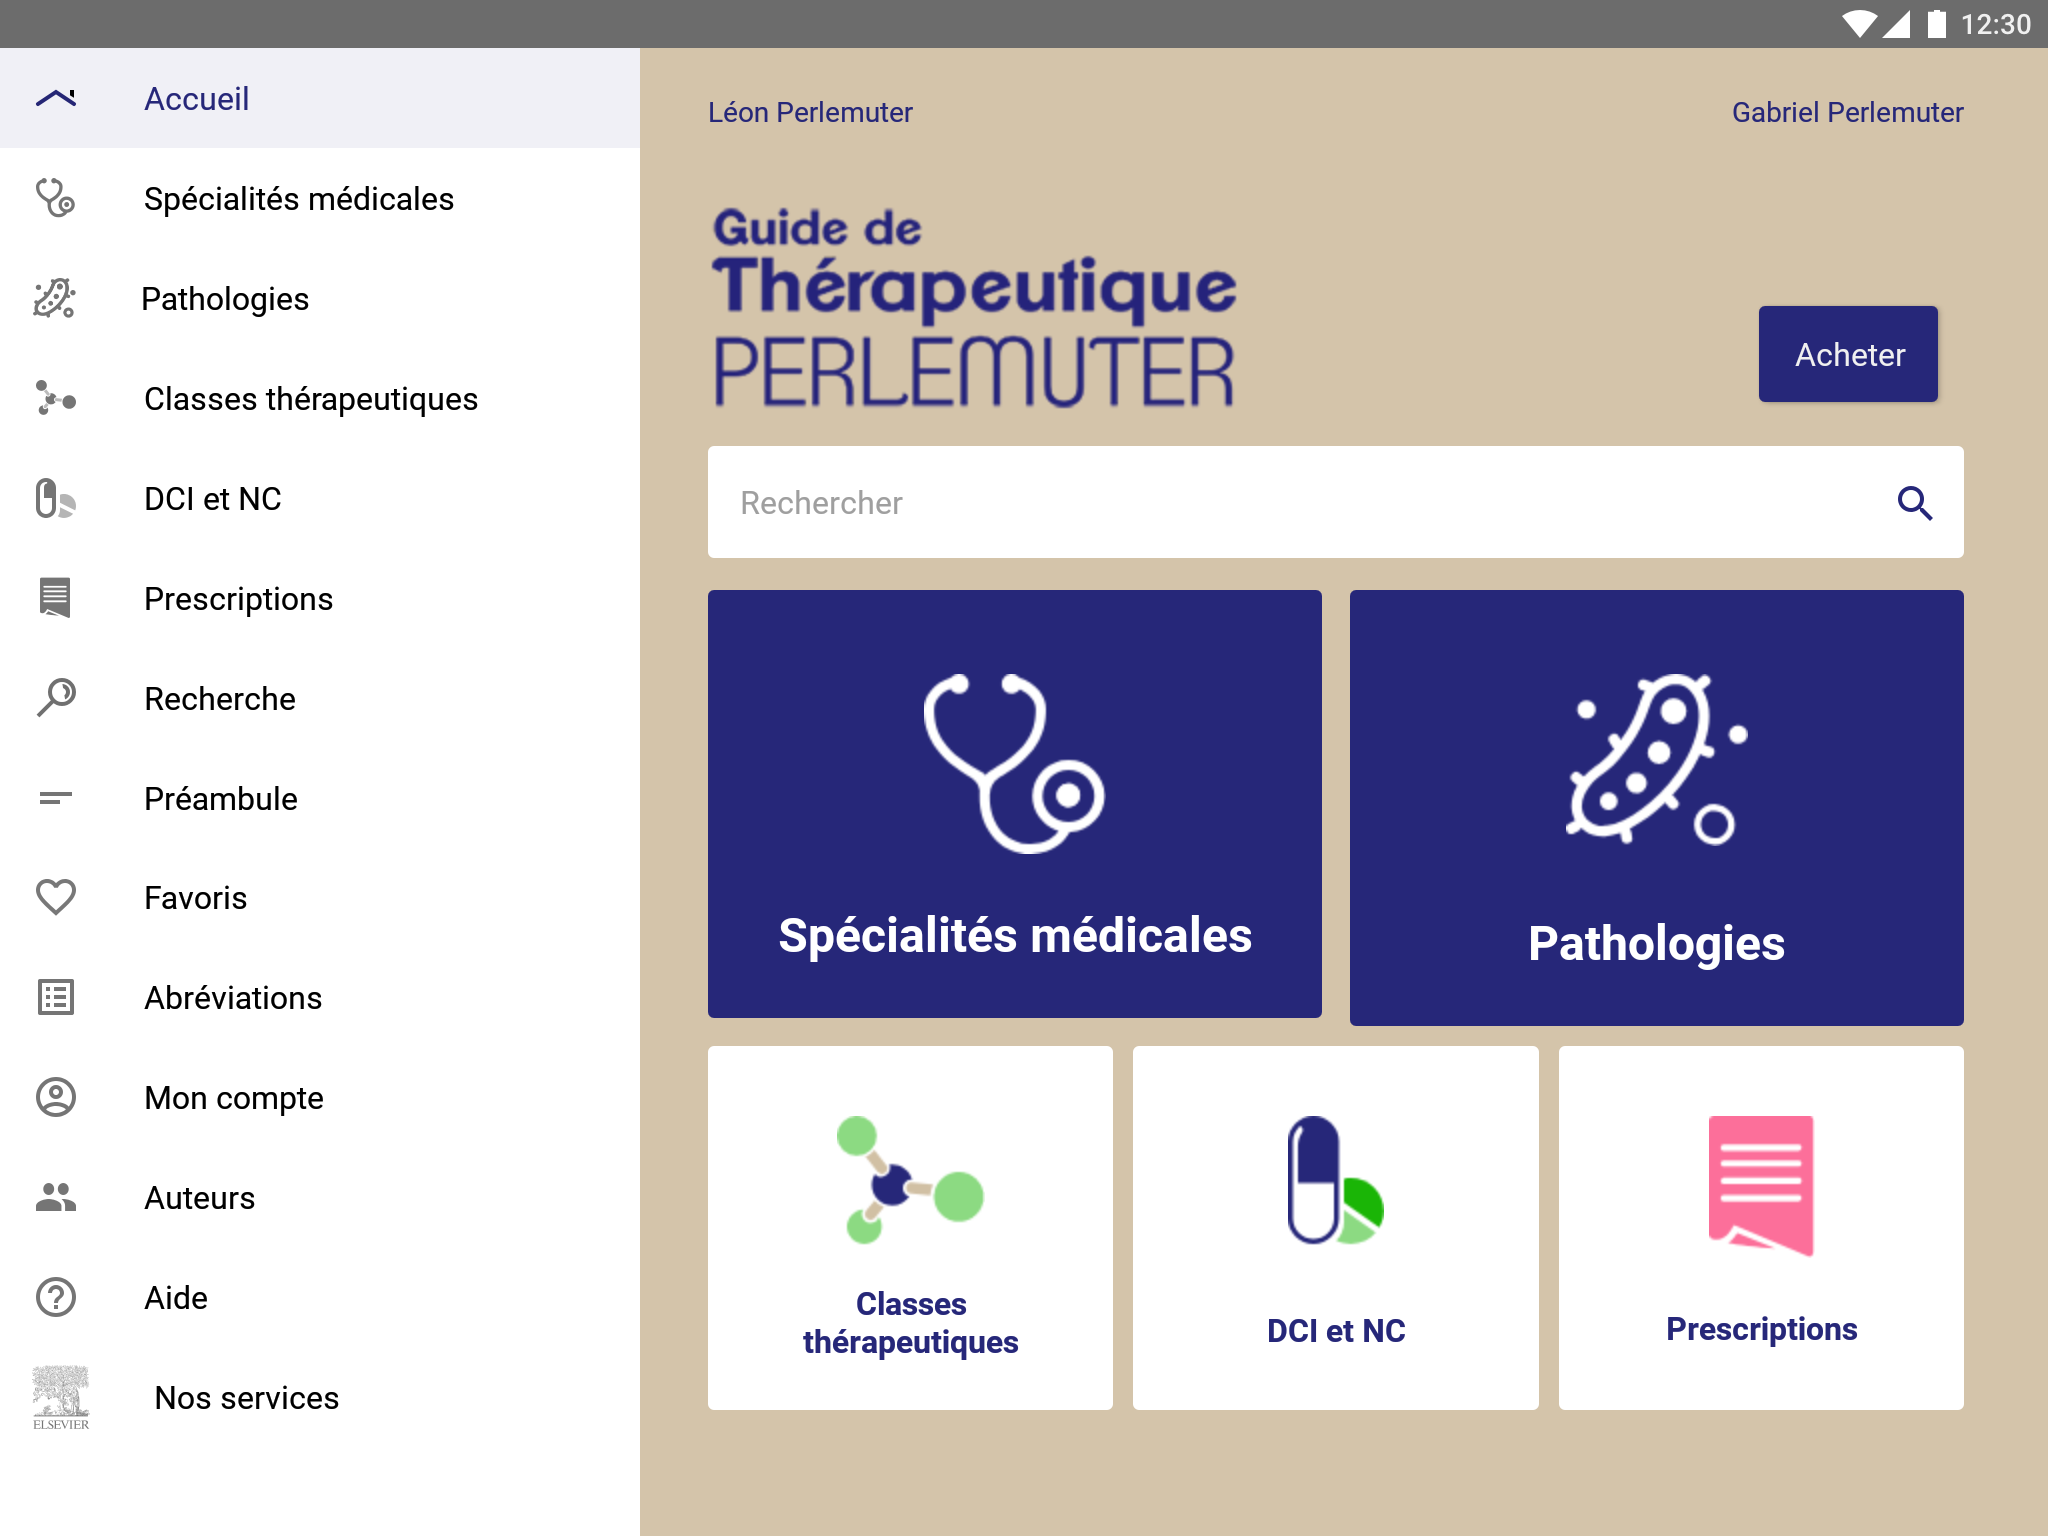
Task: Open Recherche in the sidebar
Action: click(x=320, y=698)
